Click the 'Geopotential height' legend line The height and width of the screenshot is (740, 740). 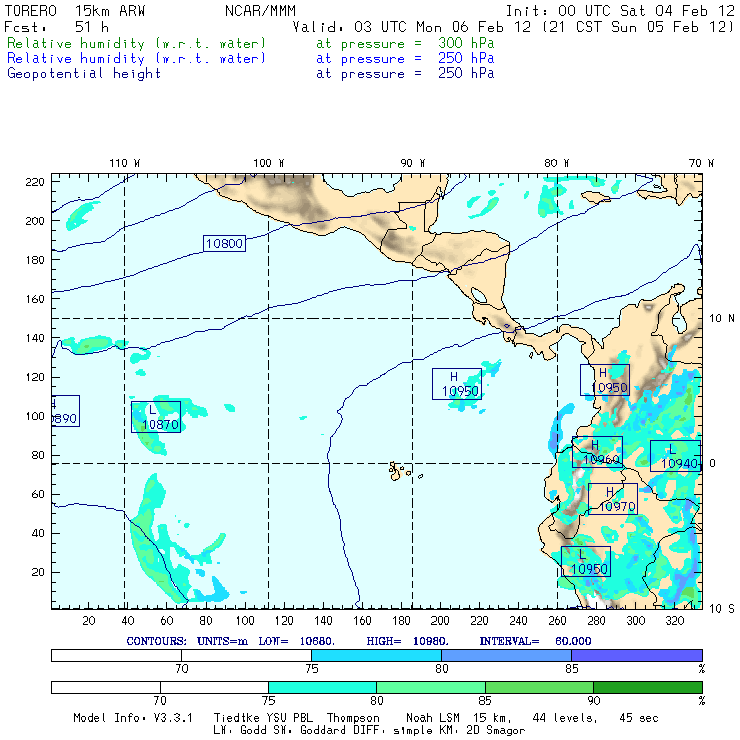[250, 74]
